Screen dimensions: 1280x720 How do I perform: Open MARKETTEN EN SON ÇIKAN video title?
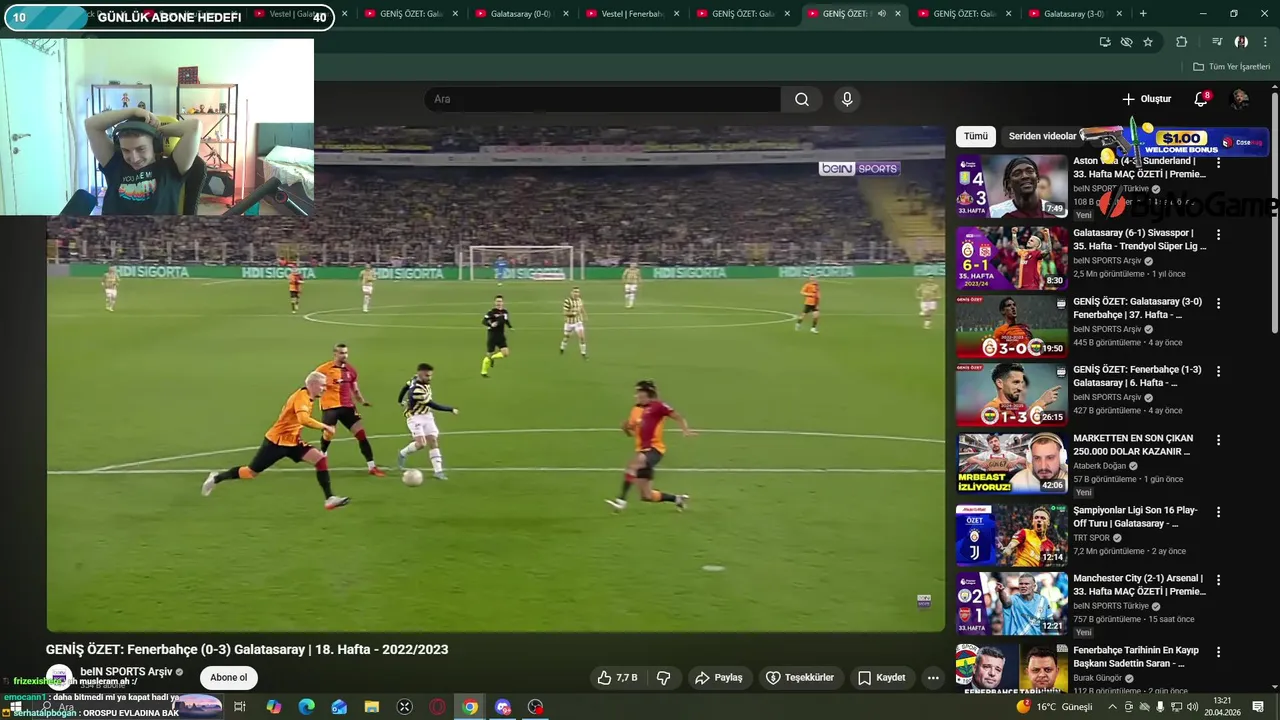1133,445
